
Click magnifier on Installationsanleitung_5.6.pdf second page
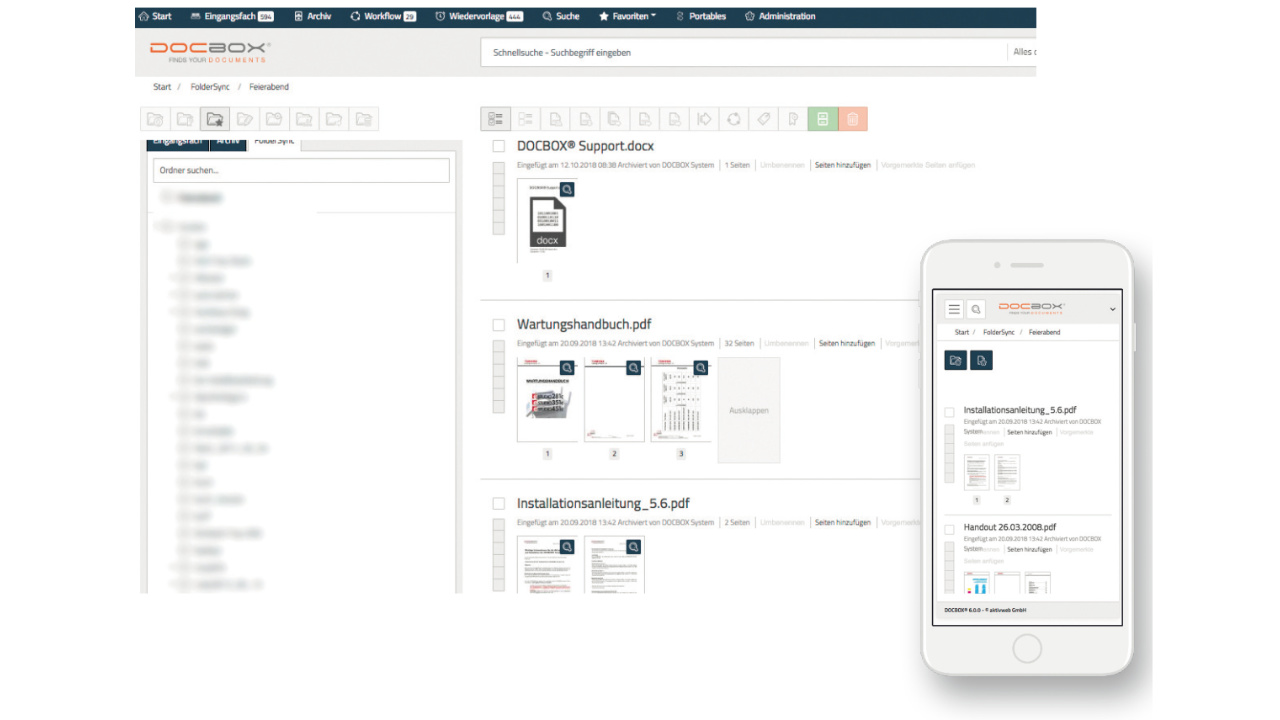tap(633, 546)
